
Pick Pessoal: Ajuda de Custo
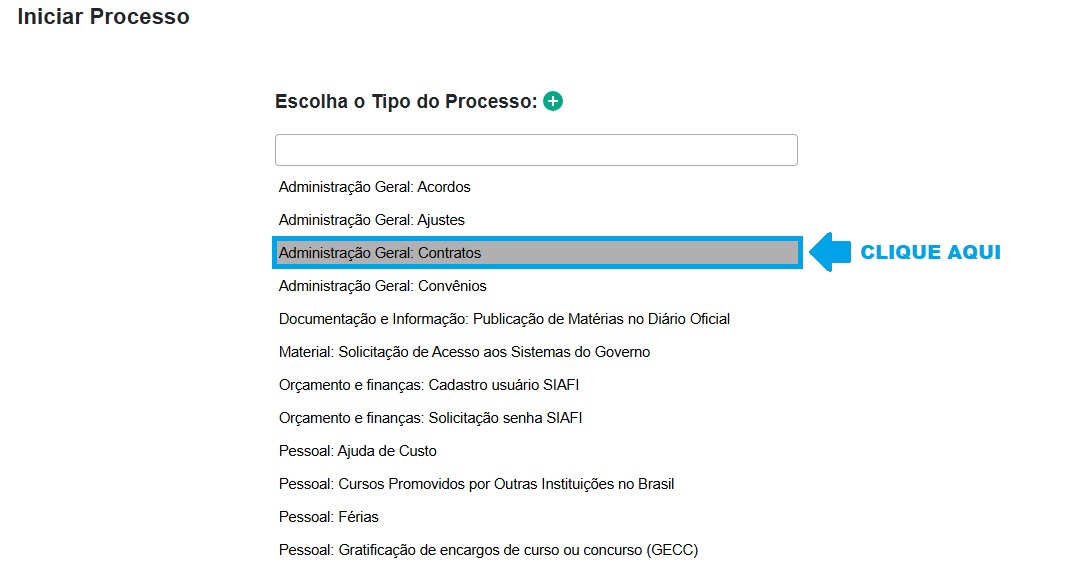[358, 451]
